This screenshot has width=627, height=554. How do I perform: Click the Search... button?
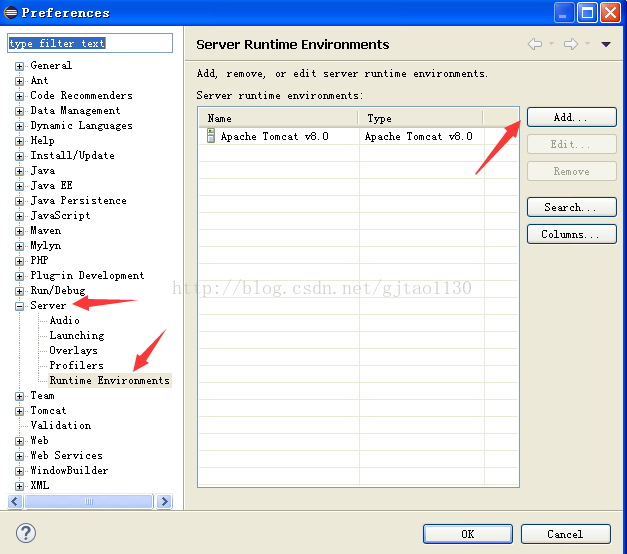click(571, 208)
